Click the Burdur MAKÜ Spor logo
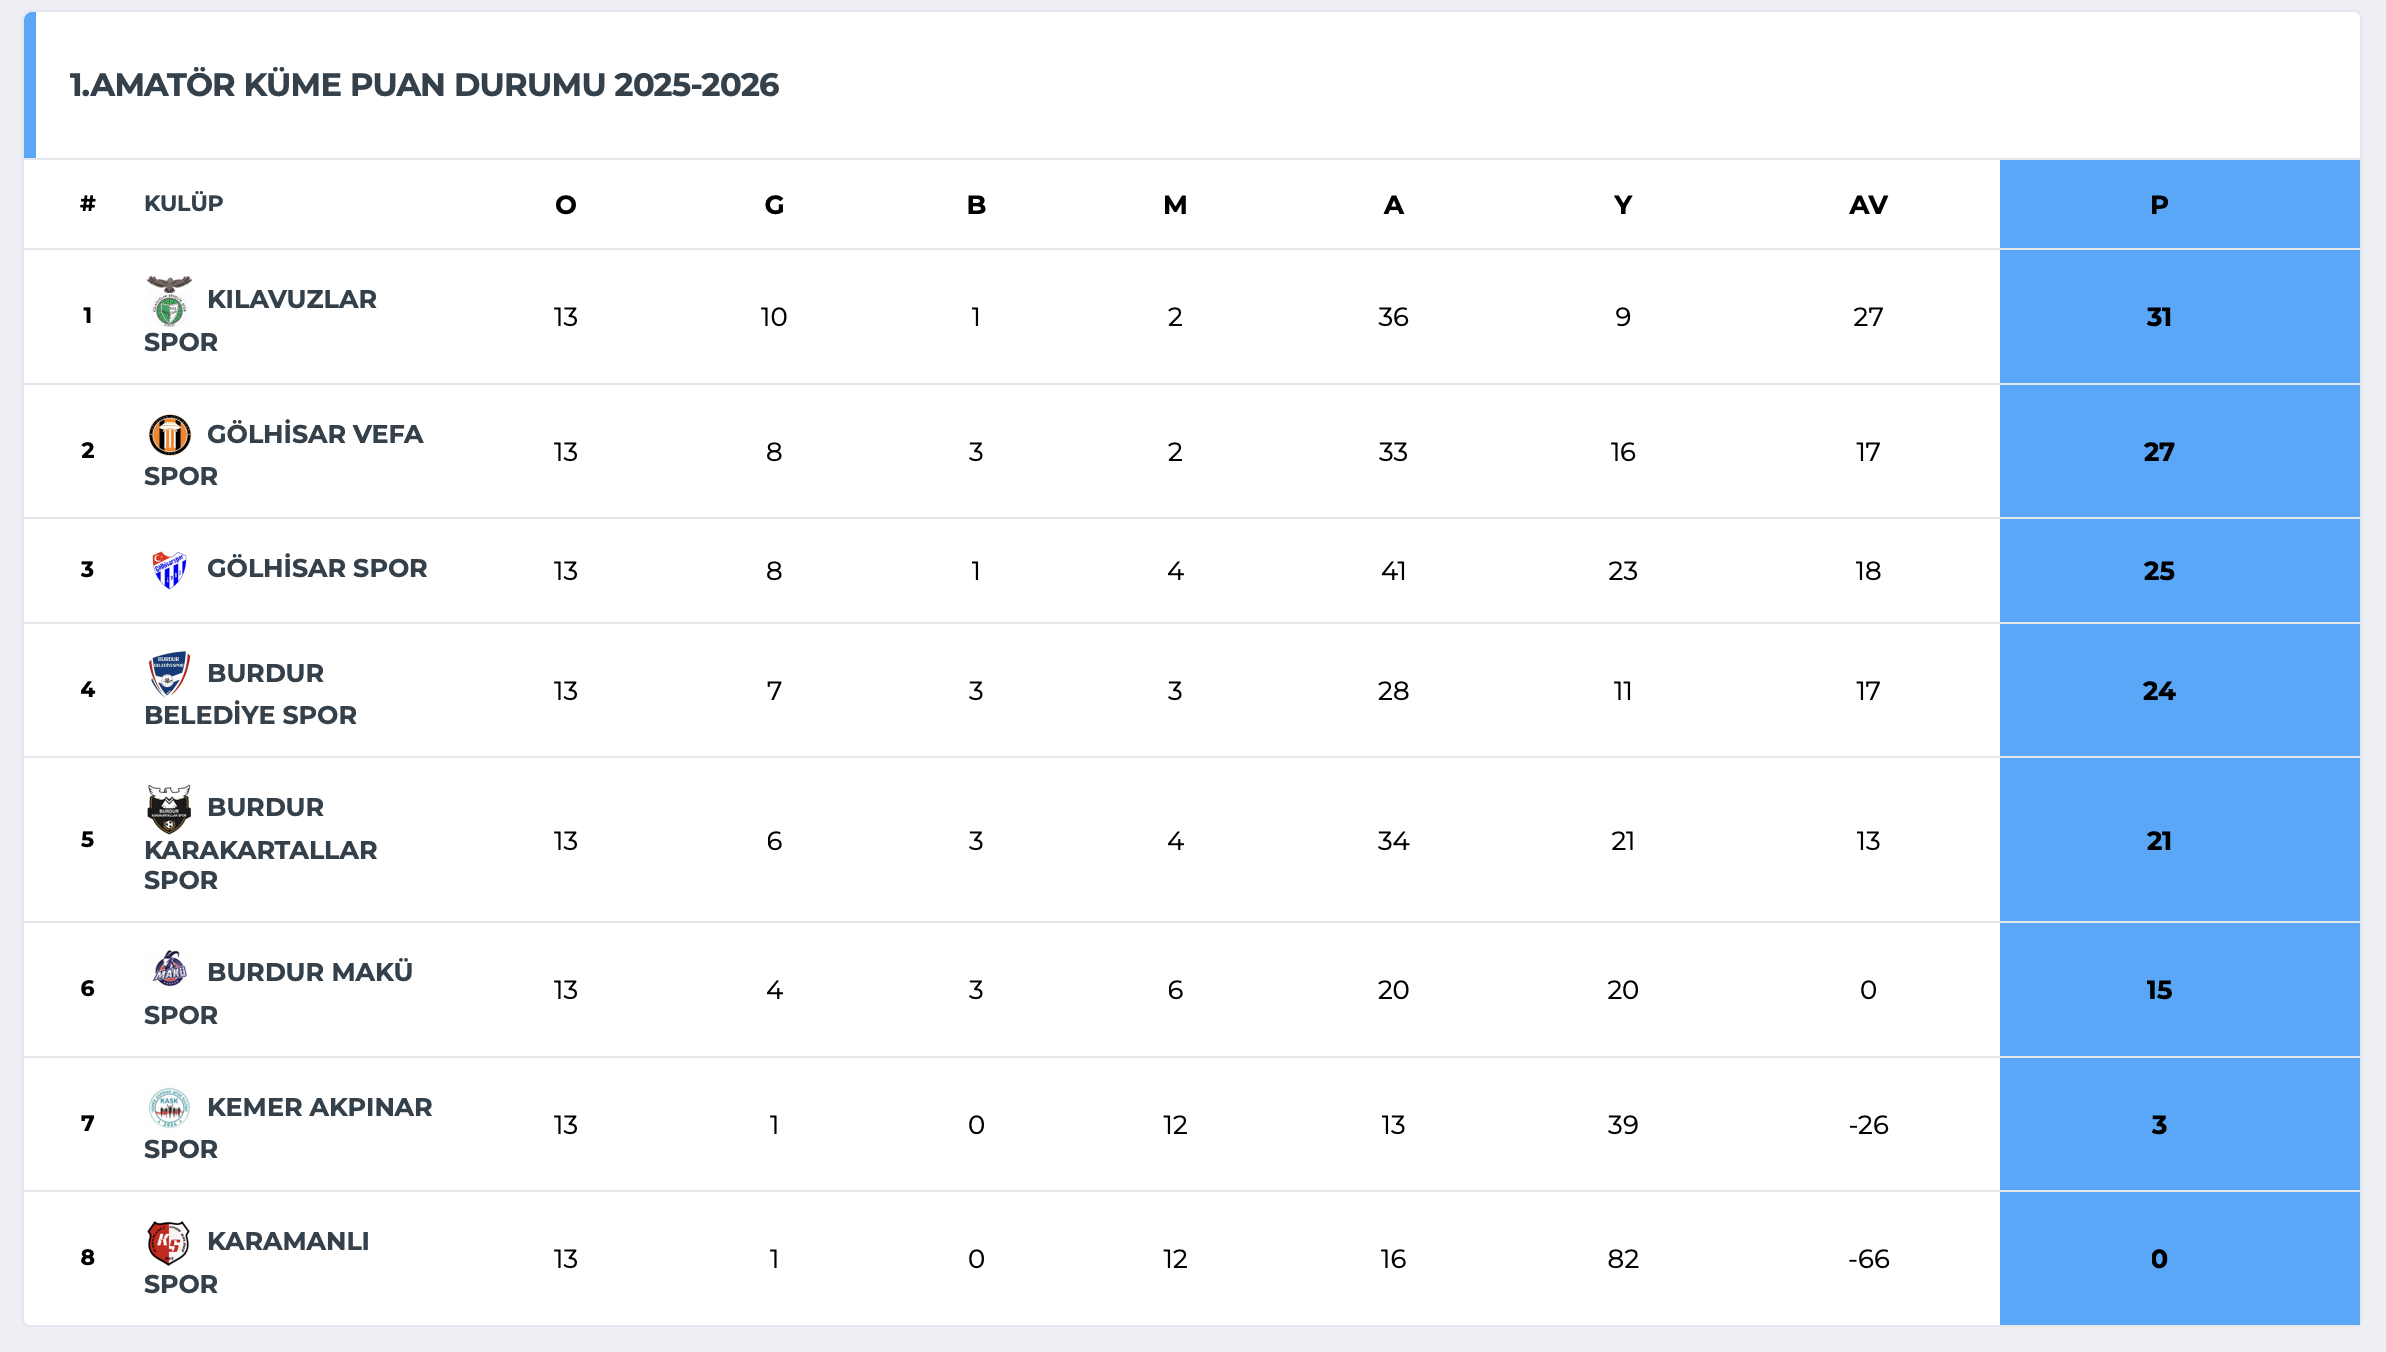The height and width of the screenshot is (1352, 2386). coord(169,970)
